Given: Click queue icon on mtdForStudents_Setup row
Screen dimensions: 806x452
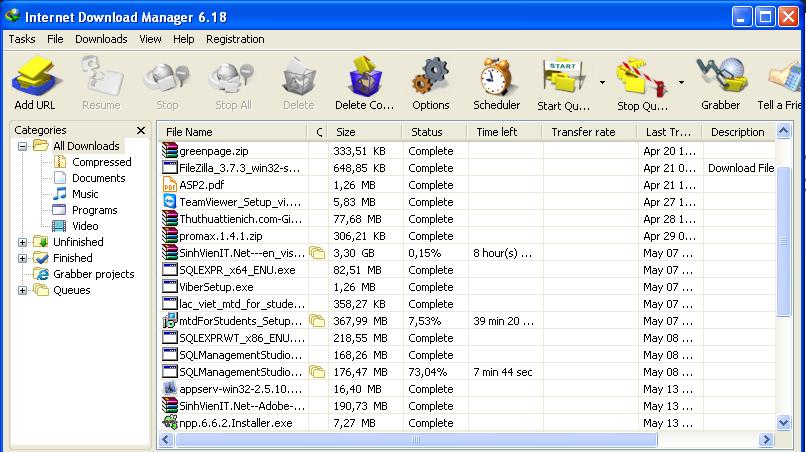Looking at the screenshot, I should coord(317,321).
